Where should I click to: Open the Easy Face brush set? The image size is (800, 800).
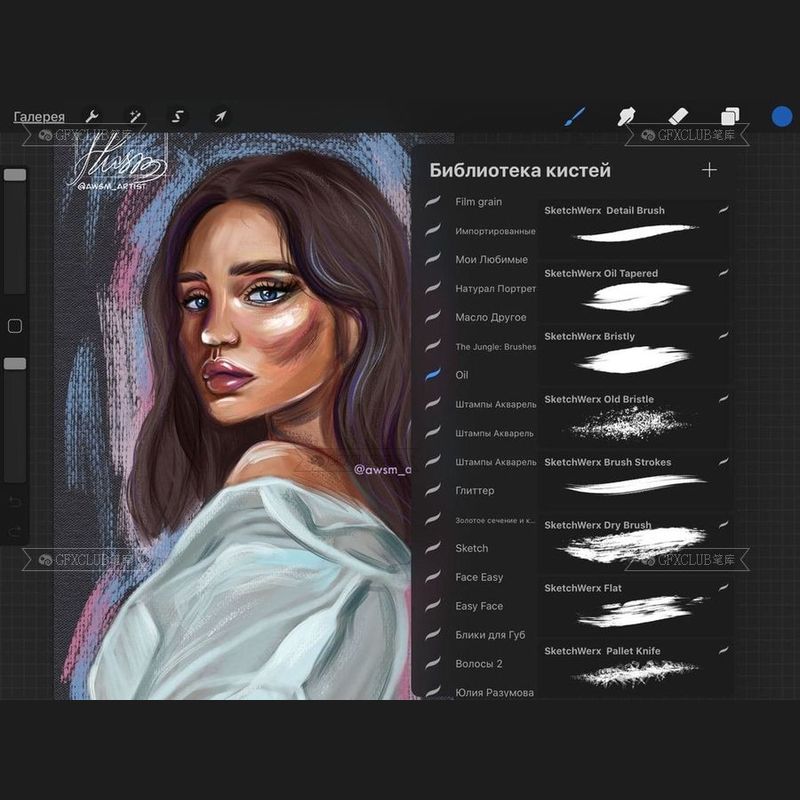coord(480,606)
